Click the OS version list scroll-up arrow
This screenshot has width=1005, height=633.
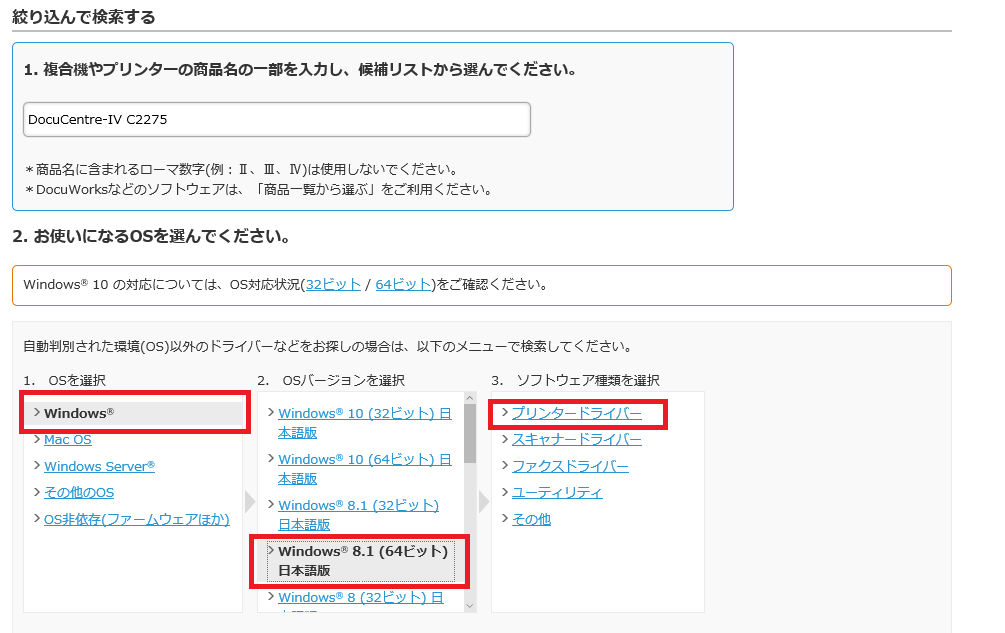(x=470, y=399)
